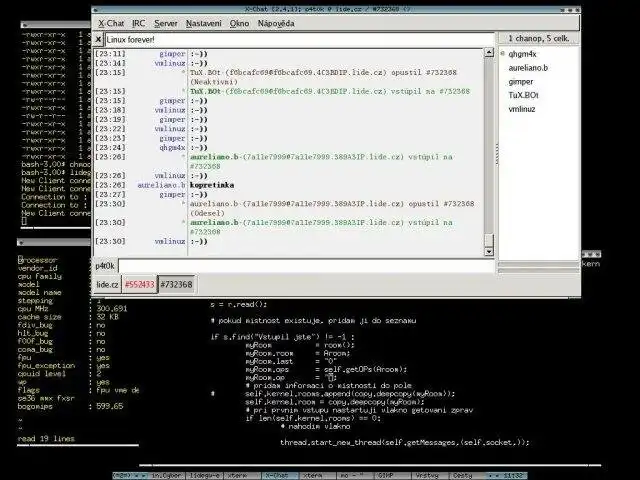Click the chat scrollbar down arrow
This screenshot has height=480, width=640.
tap(489, 251)
